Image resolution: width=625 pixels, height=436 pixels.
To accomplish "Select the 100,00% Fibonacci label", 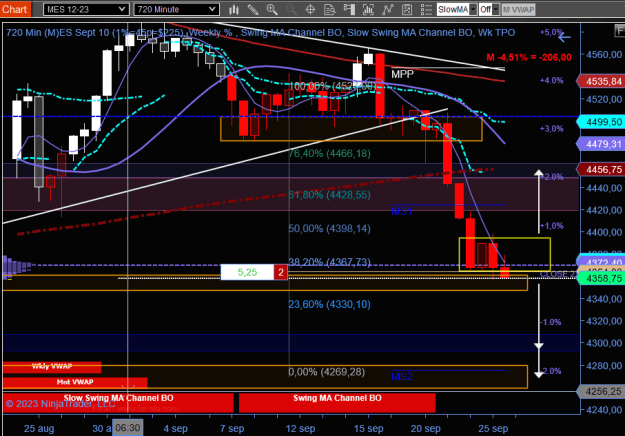I will point(333,86).
